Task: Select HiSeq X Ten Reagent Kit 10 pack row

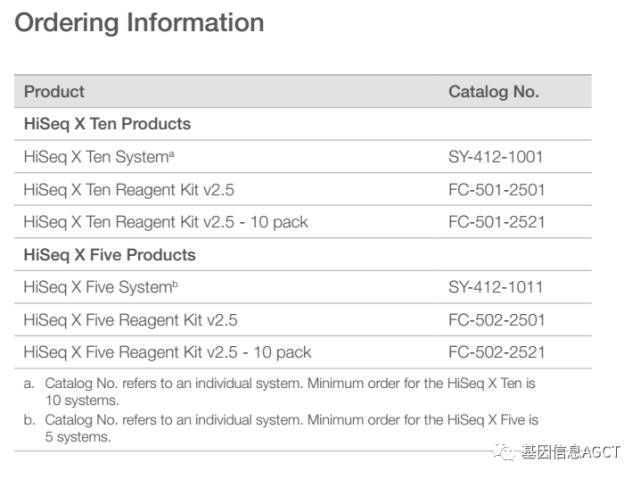Action: pyautogui.click(x=166, y=222)
